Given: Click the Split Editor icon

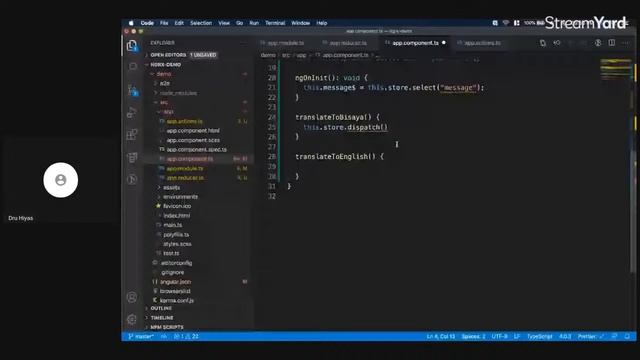Looking at the screenshot, I should click(x=612, y=43).
